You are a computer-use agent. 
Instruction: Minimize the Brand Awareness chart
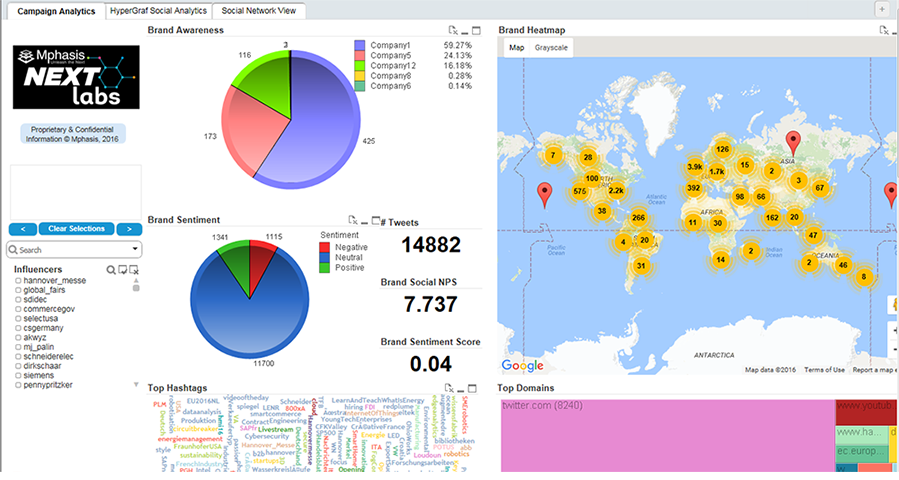(x=465, y=33)
